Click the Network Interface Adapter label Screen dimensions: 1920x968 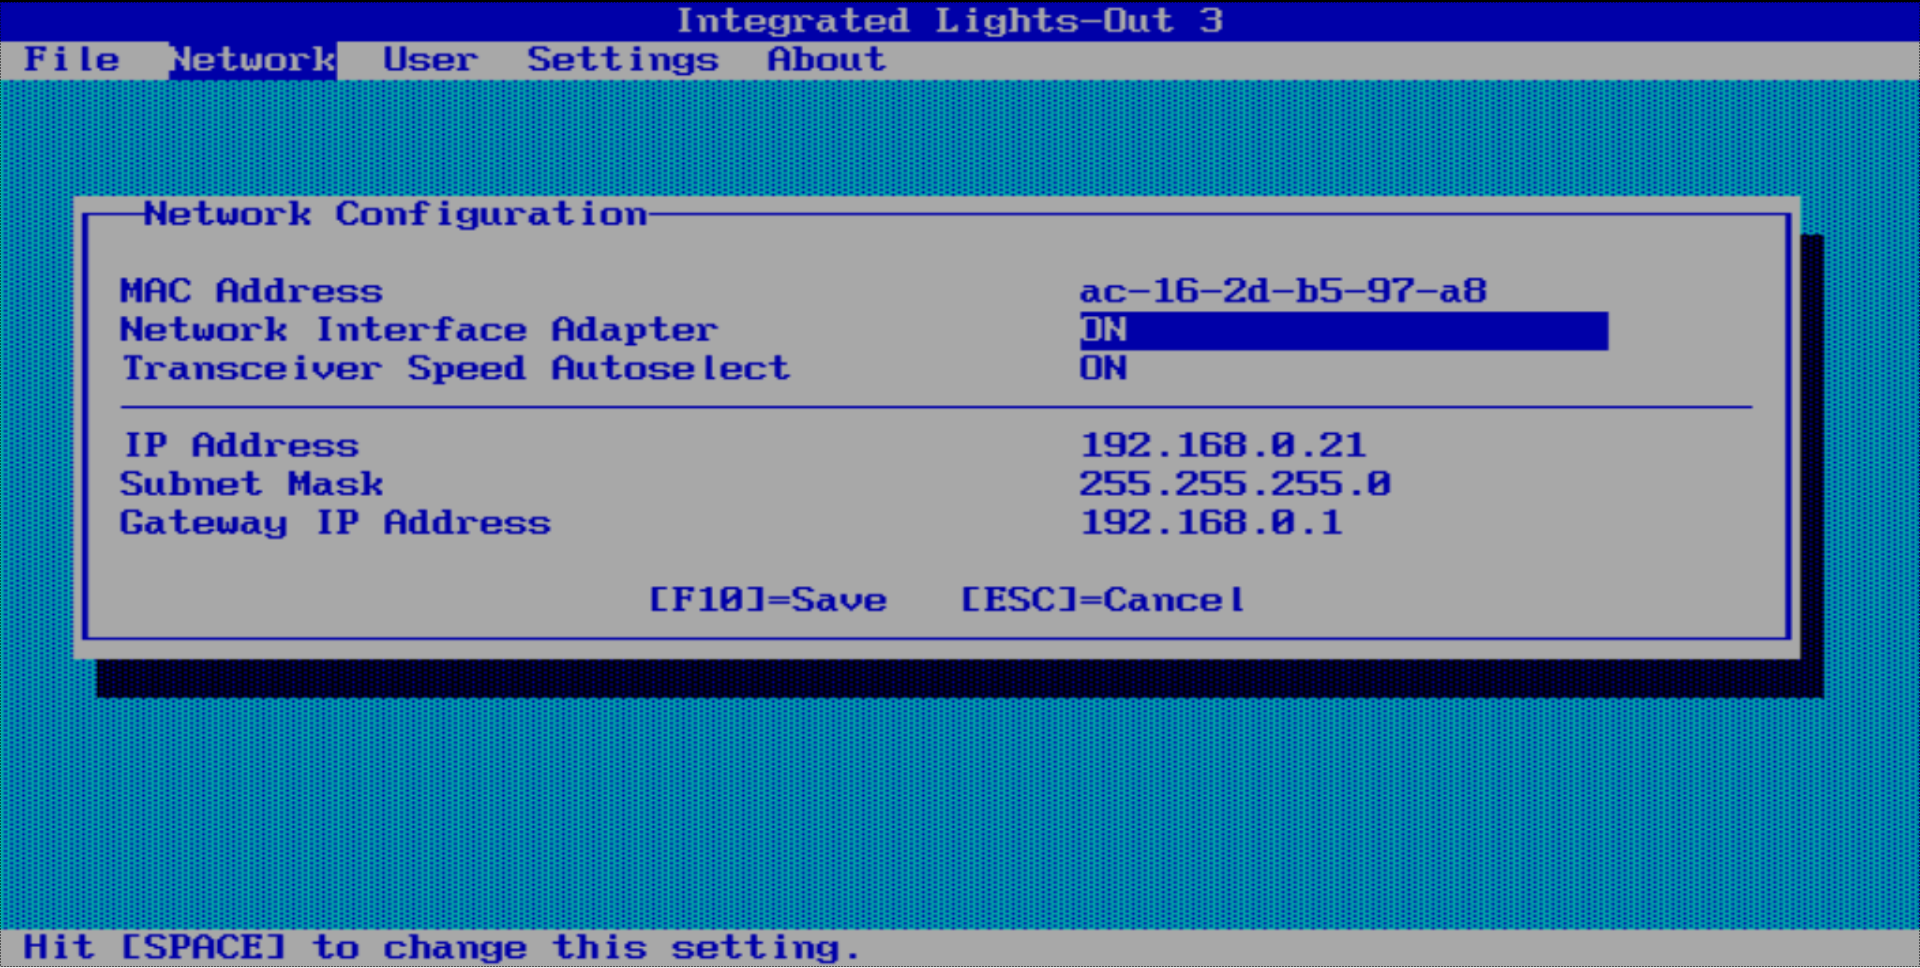(x=419, y=330)
